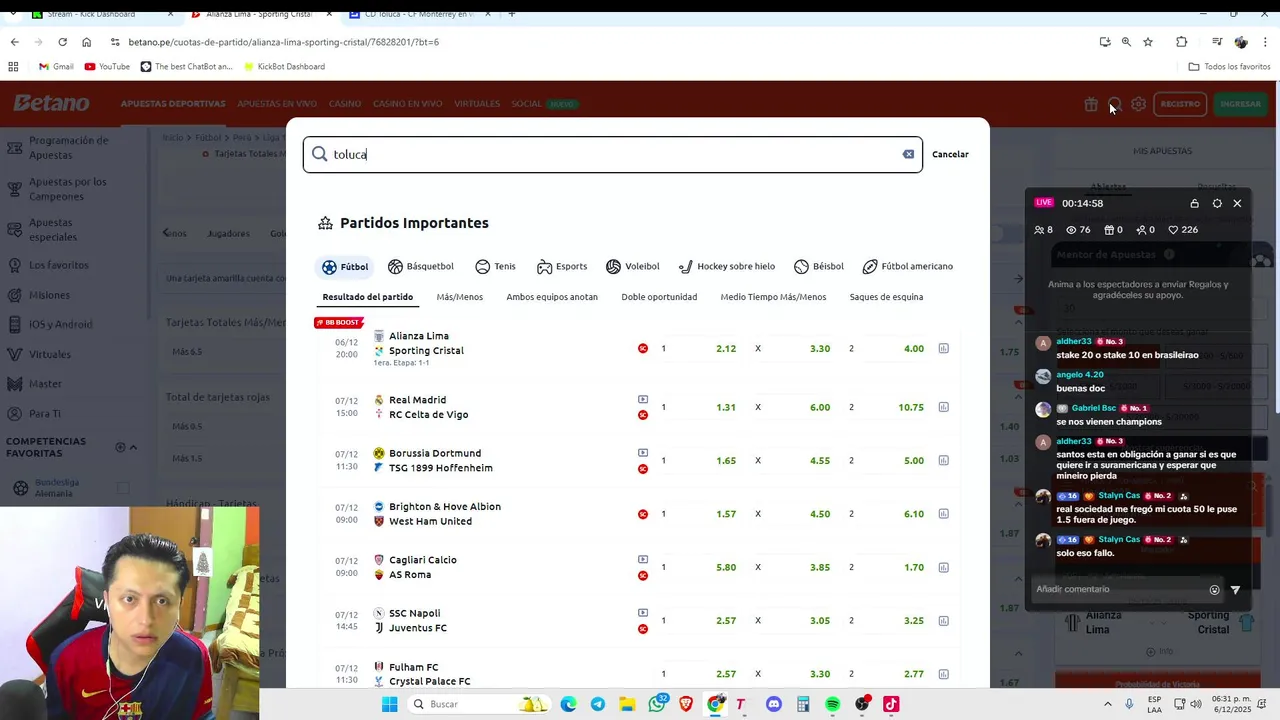
Task: Open stats icon for Alianza Lima match
Action: pyautogui.click(x=943, y=349)
